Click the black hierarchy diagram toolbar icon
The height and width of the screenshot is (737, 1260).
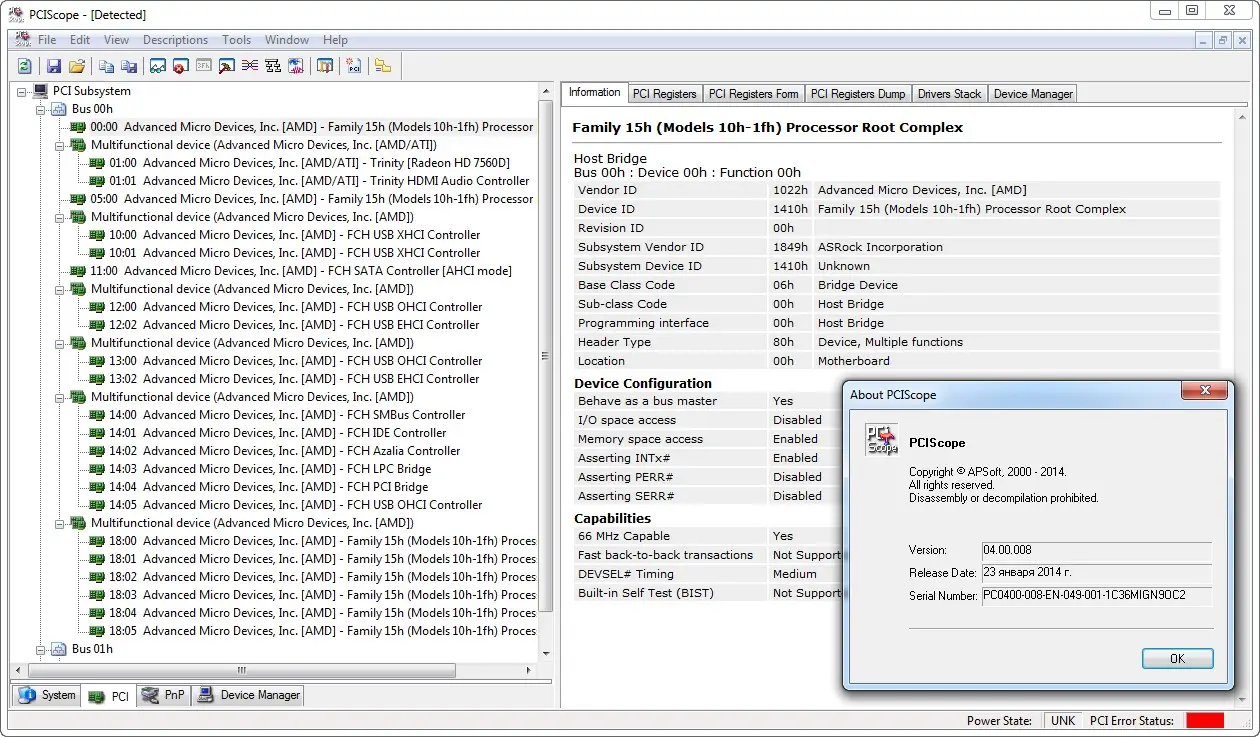[x=273, y=66]
